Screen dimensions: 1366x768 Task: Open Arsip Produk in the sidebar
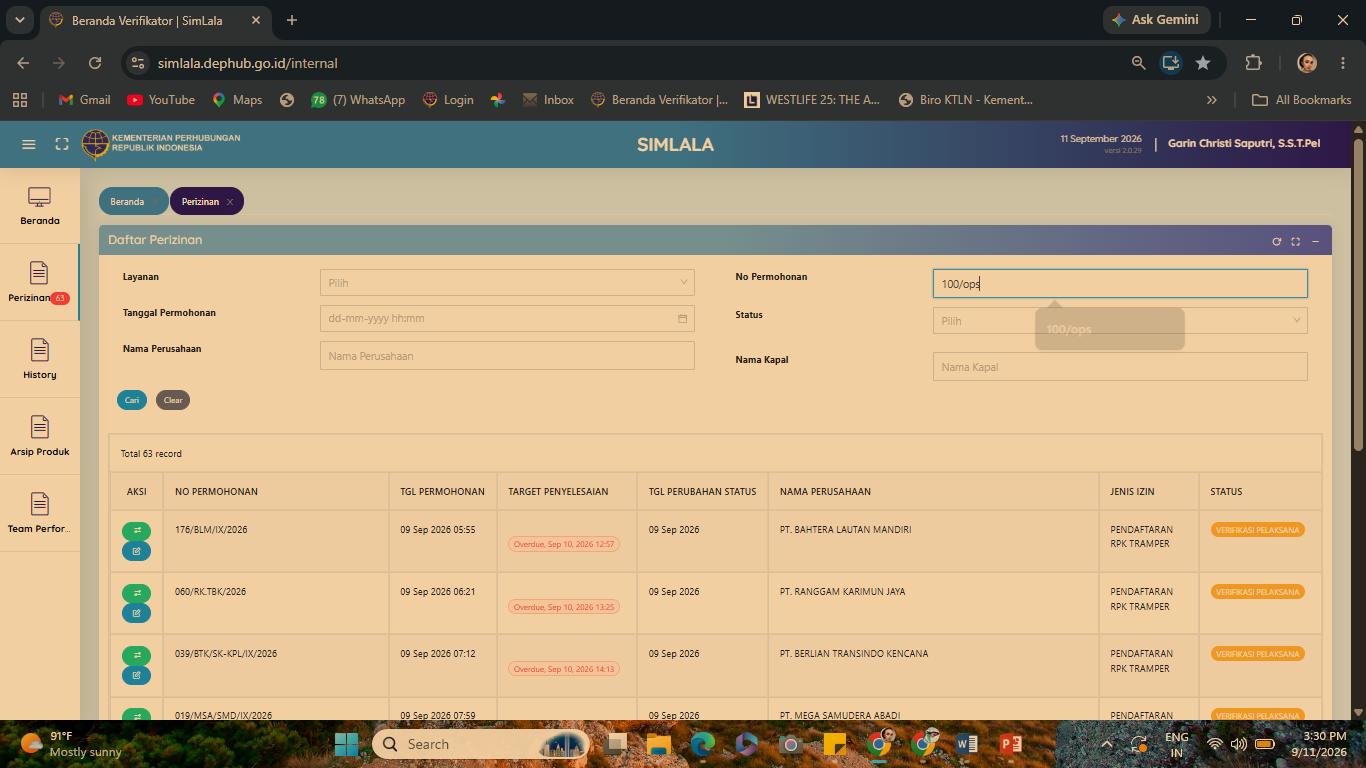tap(40, 436)
